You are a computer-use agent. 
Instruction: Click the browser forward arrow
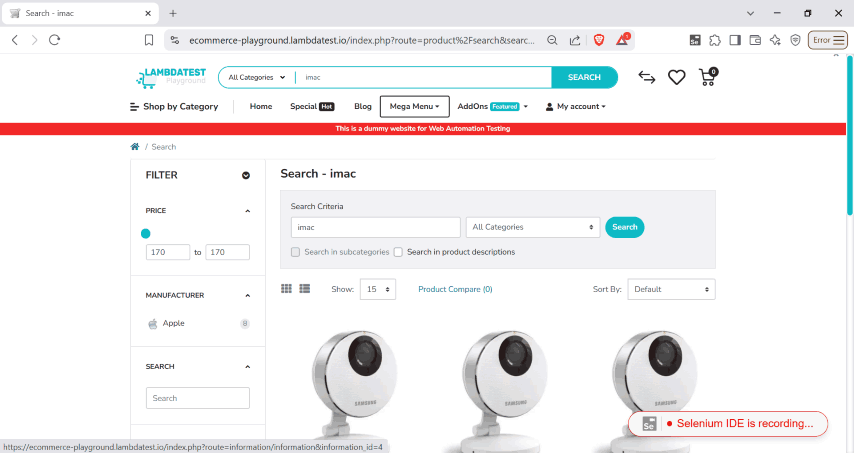click(34, 40)
